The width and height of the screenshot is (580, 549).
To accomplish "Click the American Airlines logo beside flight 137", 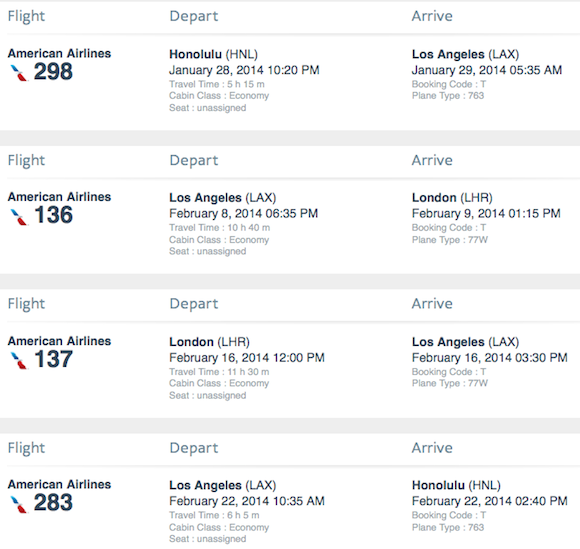I will (x=19, y=361).
